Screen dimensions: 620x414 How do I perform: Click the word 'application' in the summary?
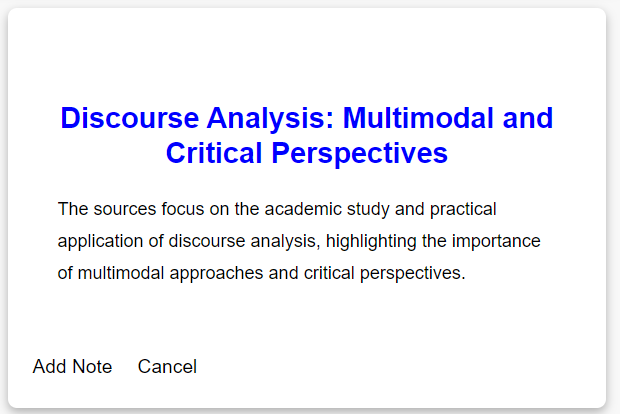(x=100, y=241)
